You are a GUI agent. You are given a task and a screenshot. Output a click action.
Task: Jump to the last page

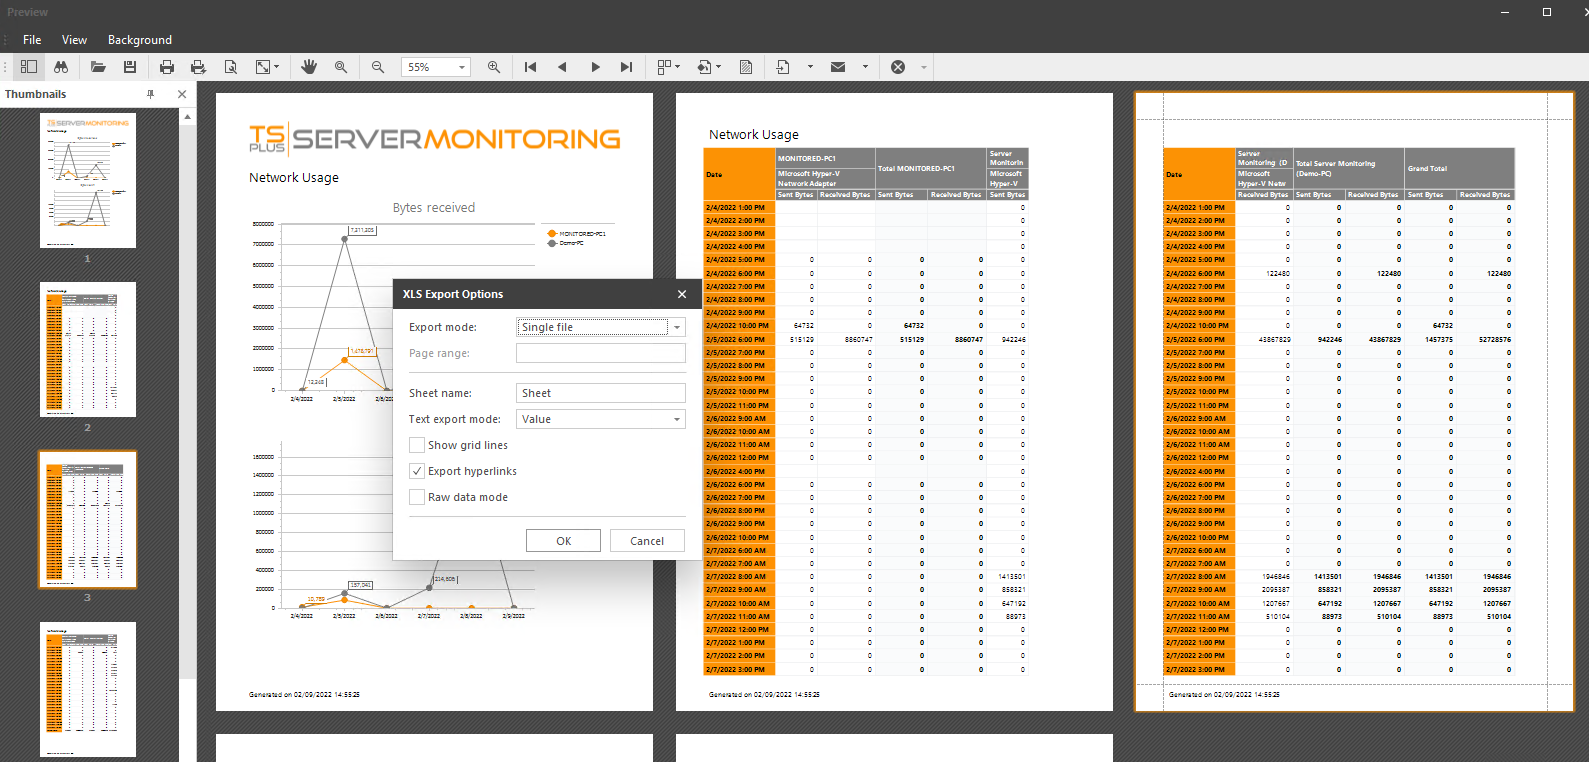pyautogui.click(x=626, y=67)
